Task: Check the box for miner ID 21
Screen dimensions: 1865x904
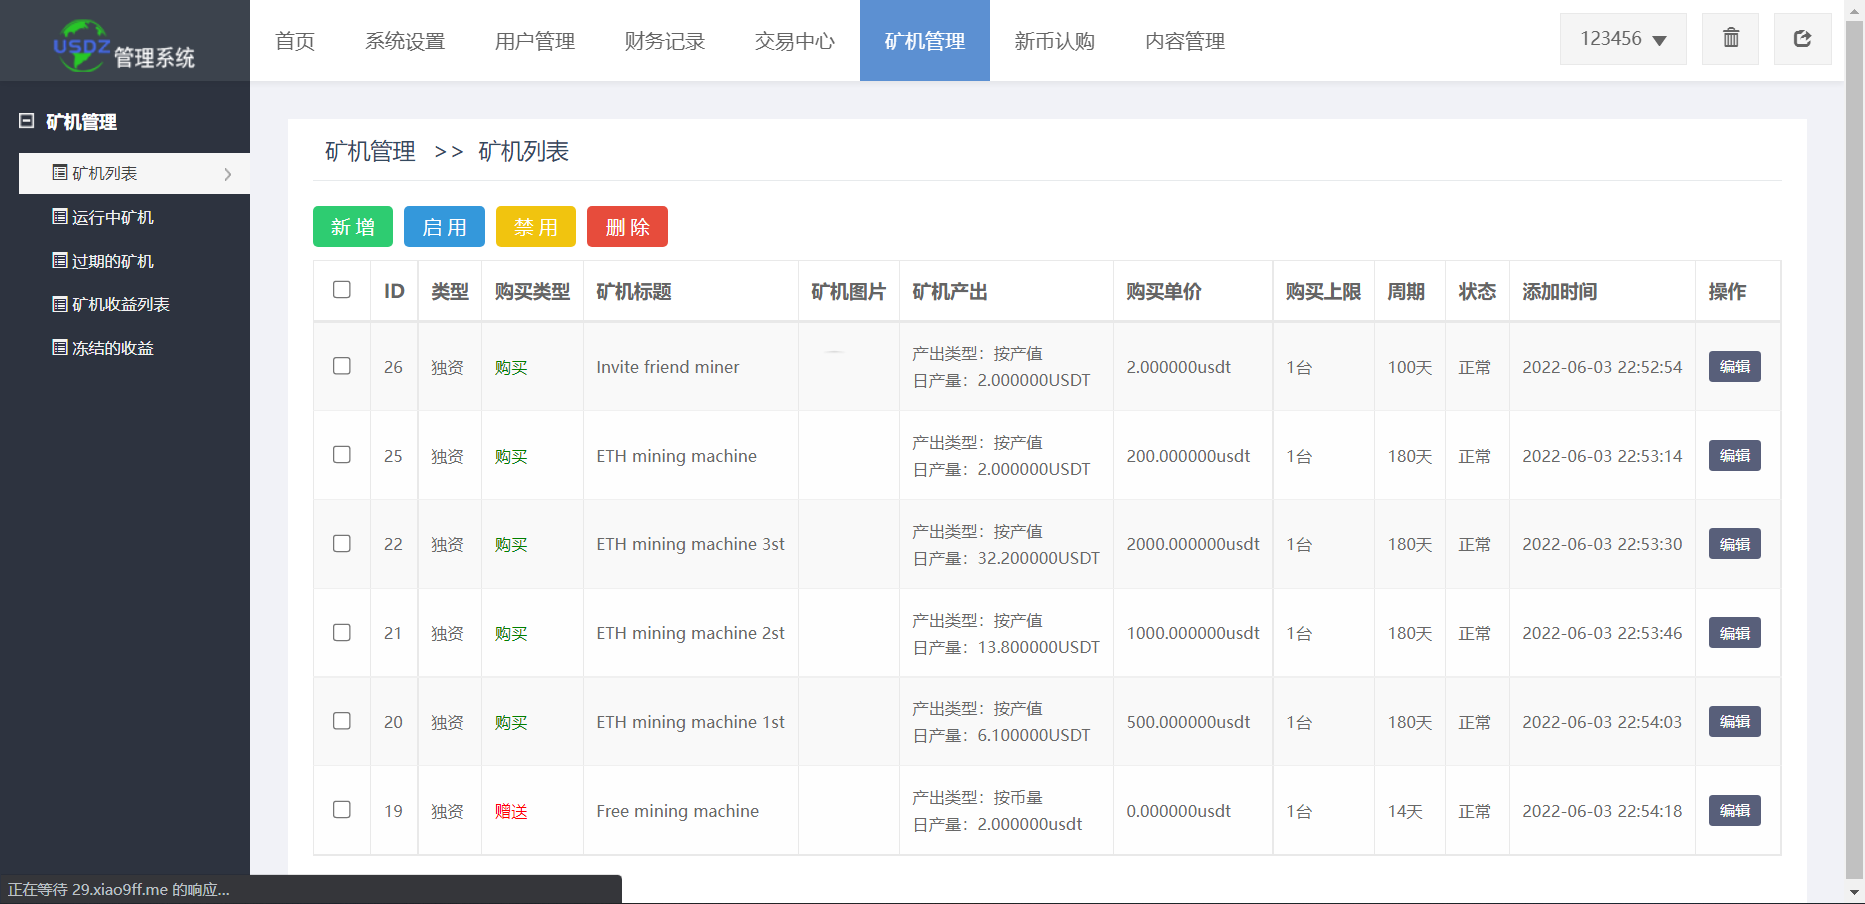Action: 342,633
